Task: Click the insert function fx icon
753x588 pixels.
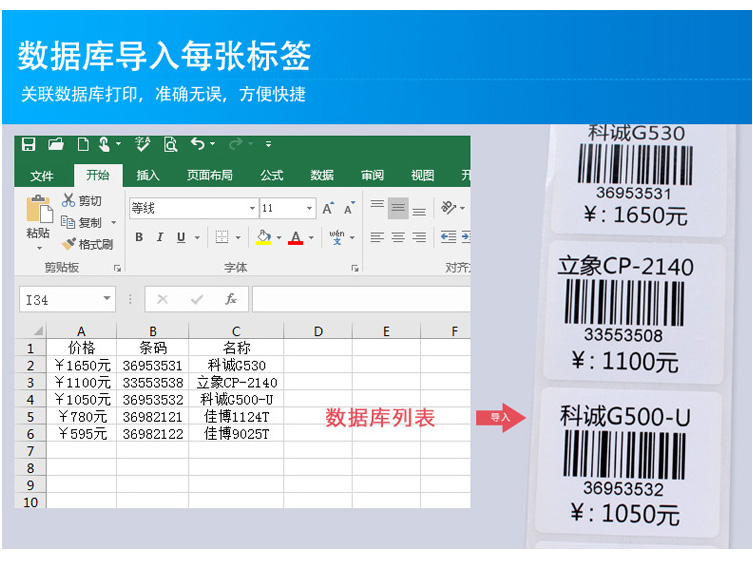Action: point(231,299)
